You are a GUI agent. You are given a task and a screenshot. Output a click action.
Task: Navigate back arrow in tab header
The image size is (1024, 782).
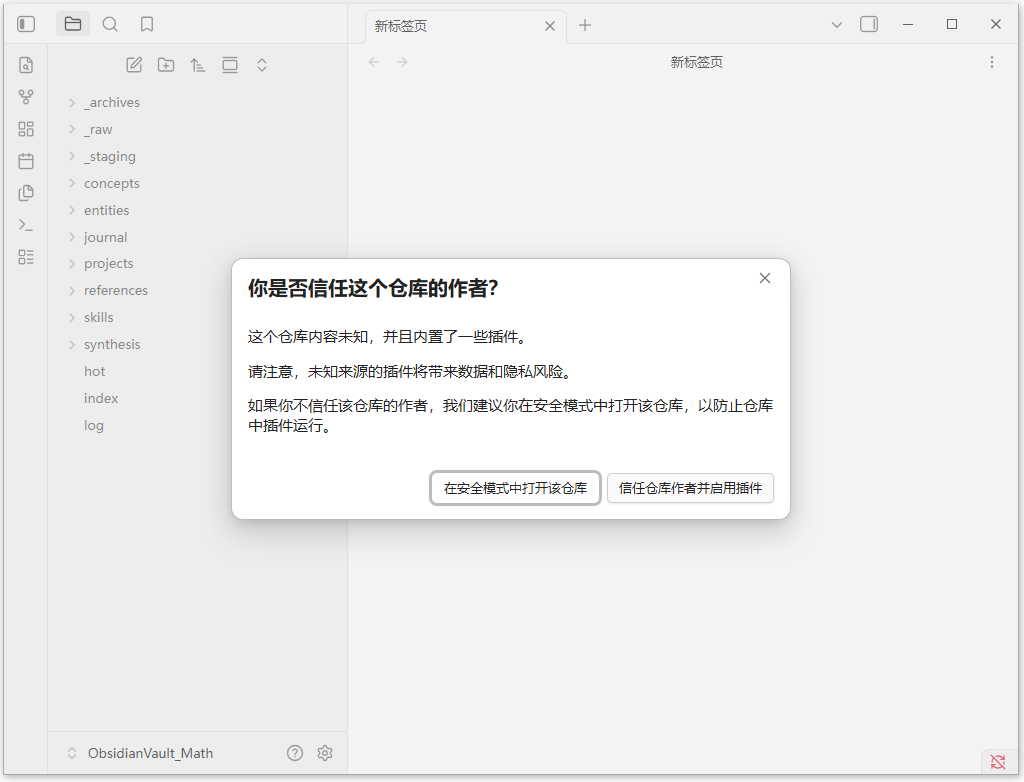[374, 62]
